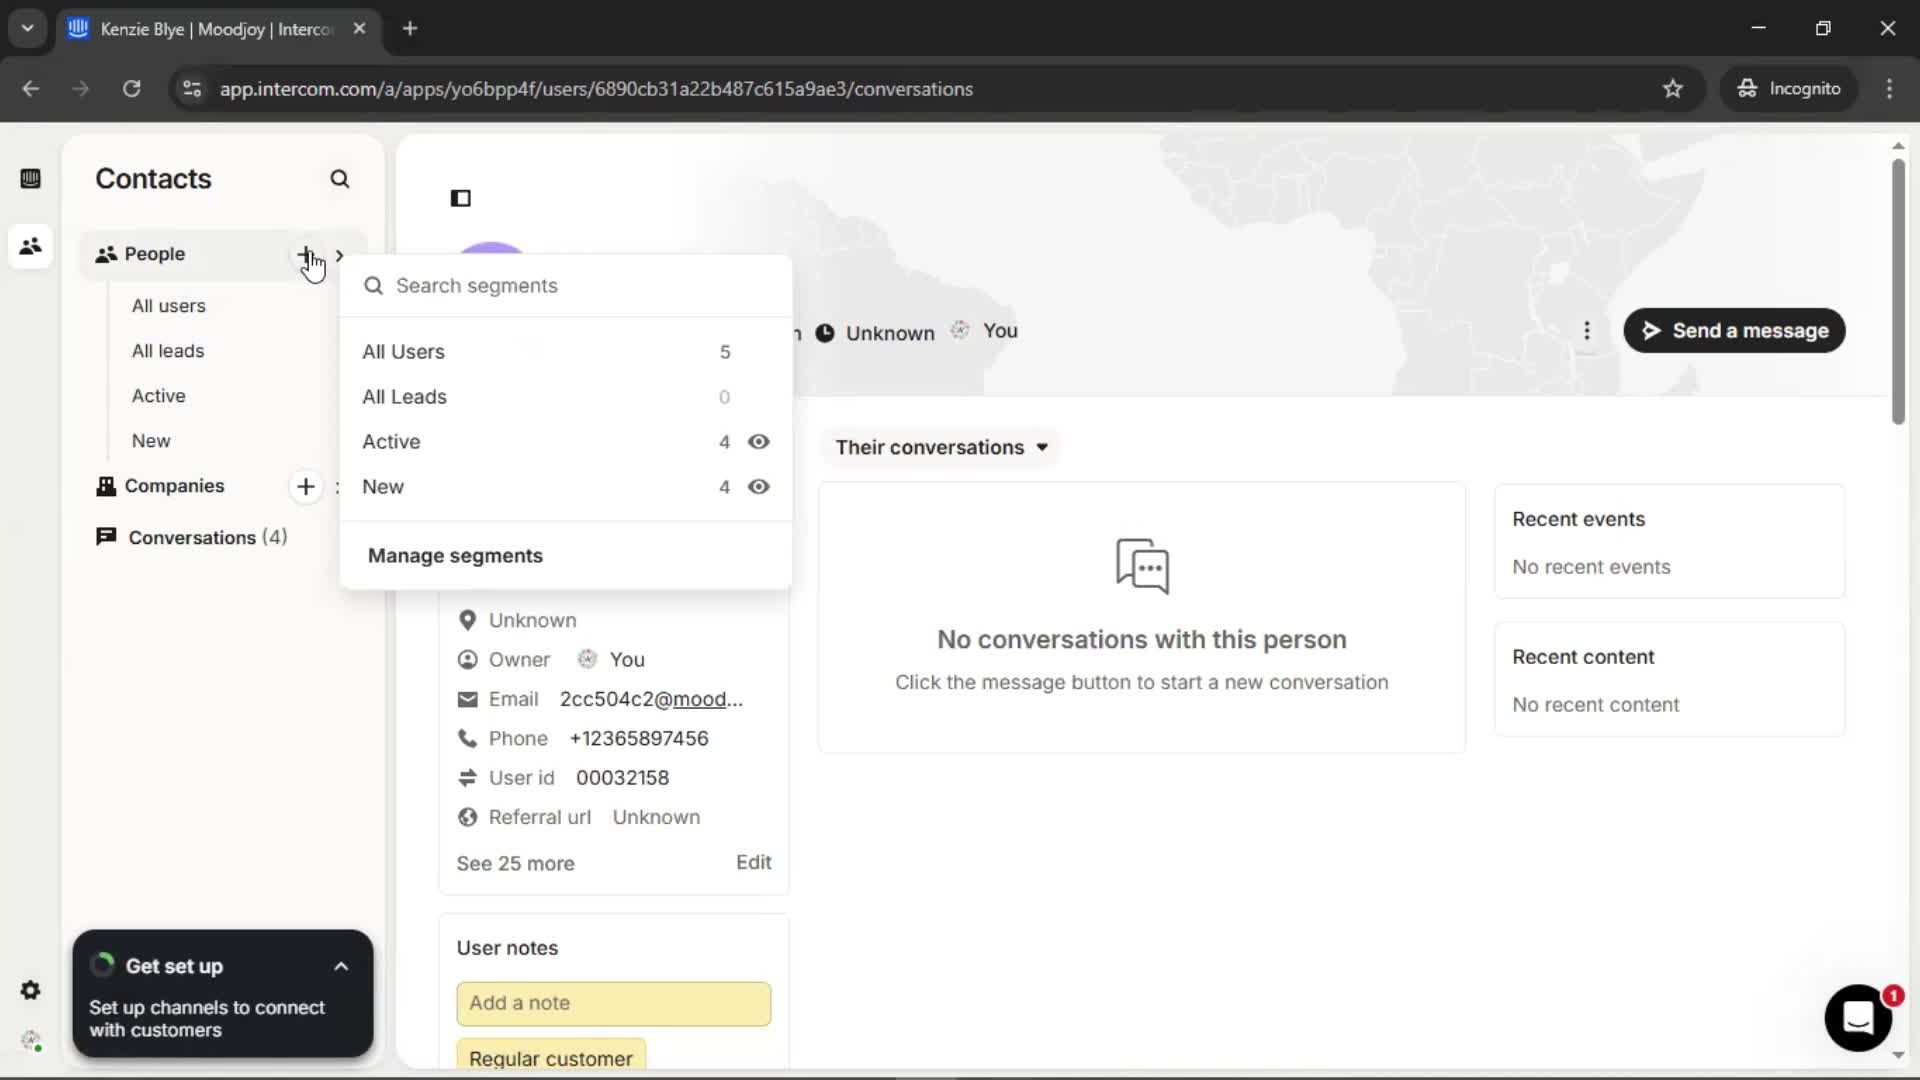This screenshot has height=1080, width=1920.
Task: Open the Inbox icon in left rail
Action: (x=30, y=178)
